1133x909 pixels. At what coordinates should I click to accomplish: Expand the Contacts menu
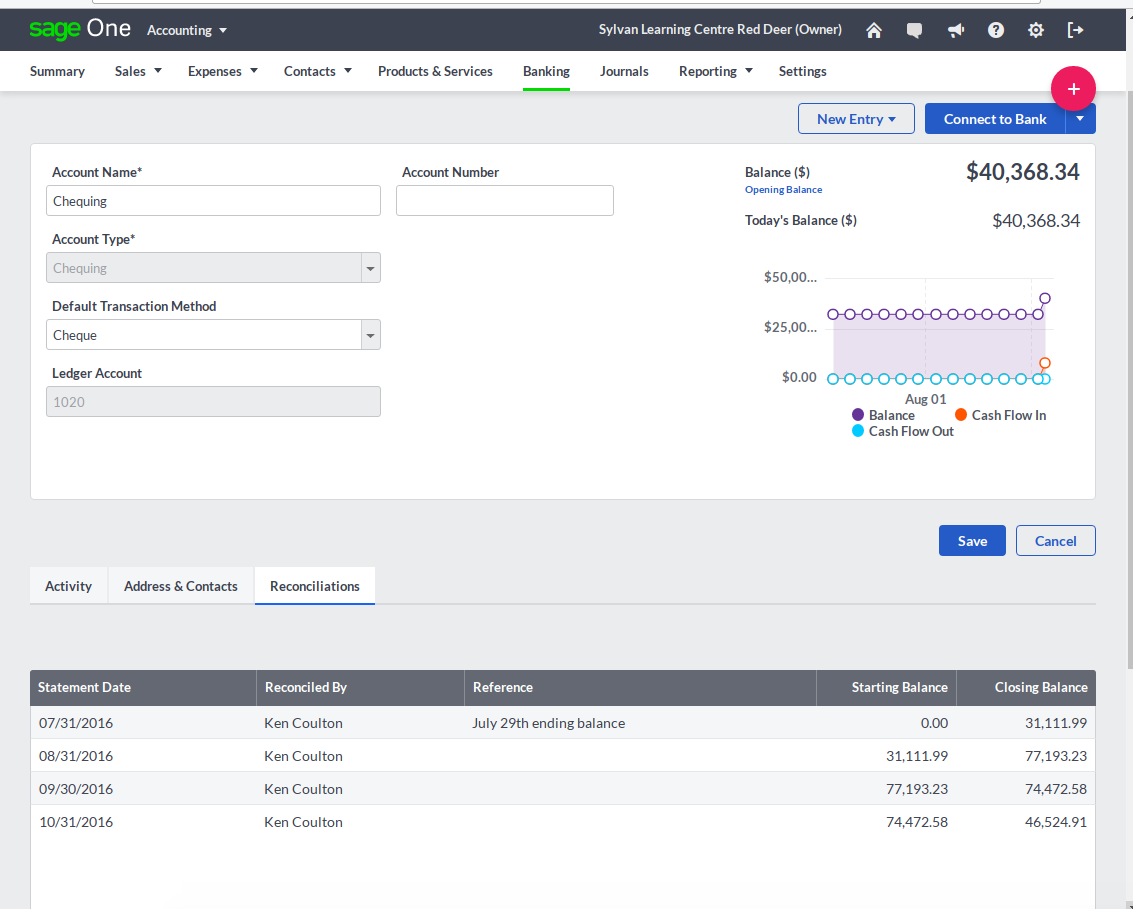click(x=318, y=71)
